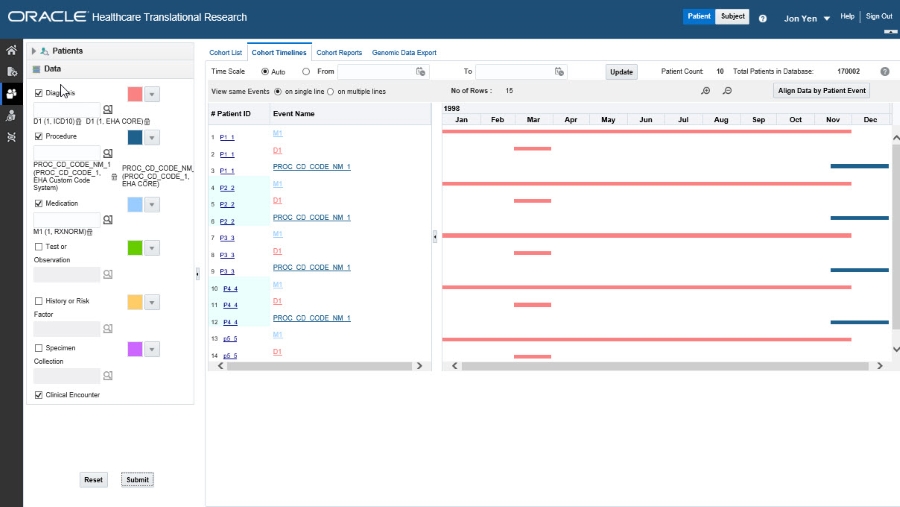This screenshot has height=507, width=900.
Task: Open the Procedure color dropdown arrow
Action: [152, 138]
